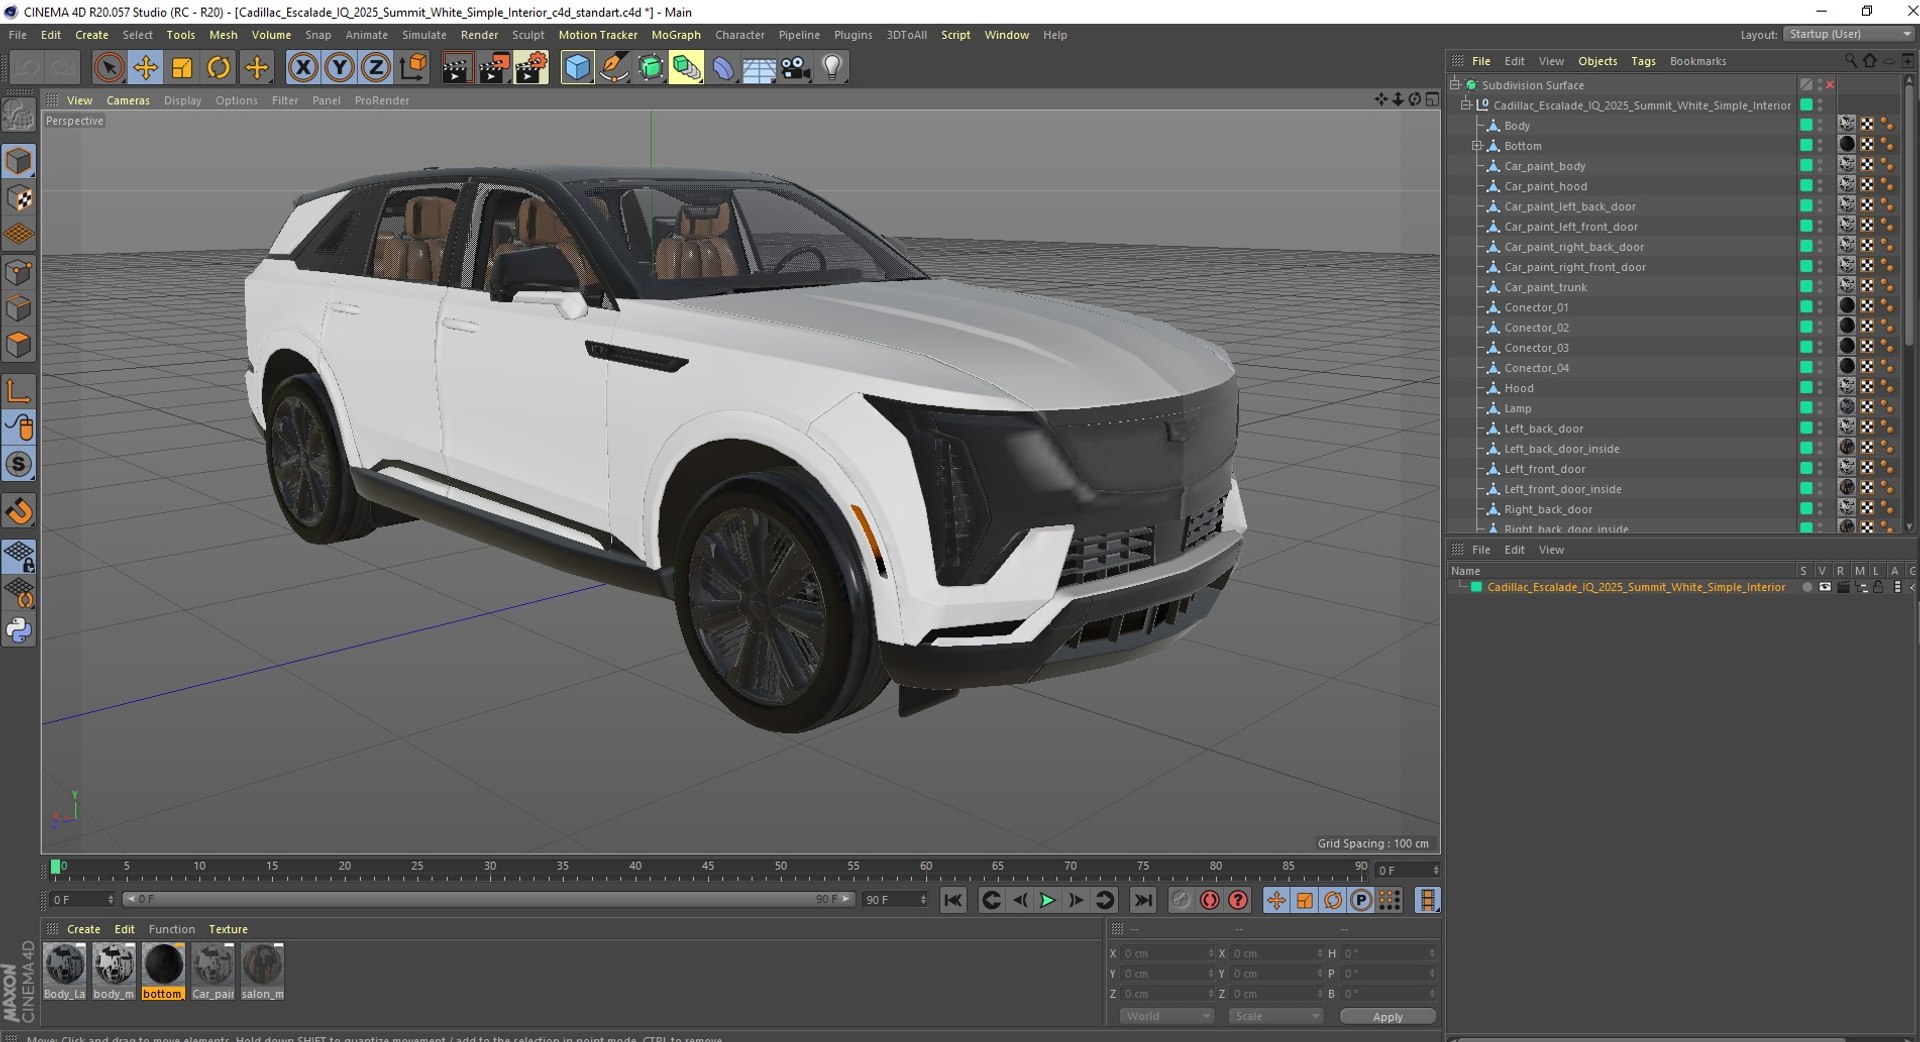Activate the Rotate tool
Image resolution: width=1920 pixels, height=1042 pixels.
click(x=219, y=68)
